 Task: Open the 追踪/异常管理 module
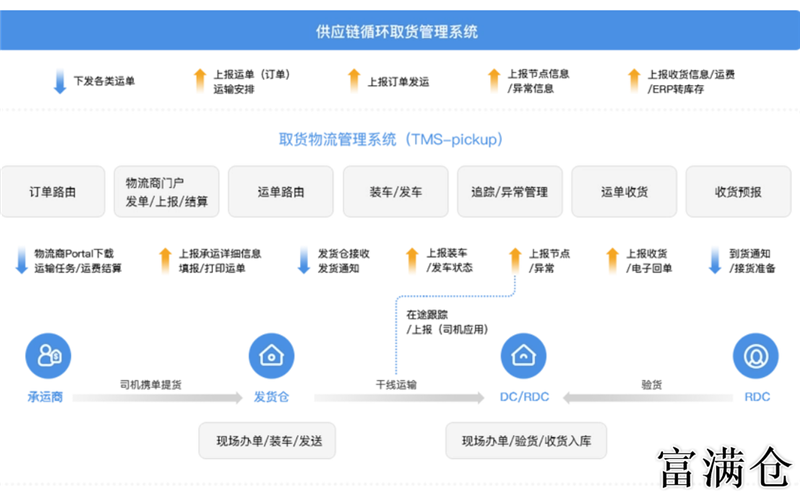pos(510,191)
